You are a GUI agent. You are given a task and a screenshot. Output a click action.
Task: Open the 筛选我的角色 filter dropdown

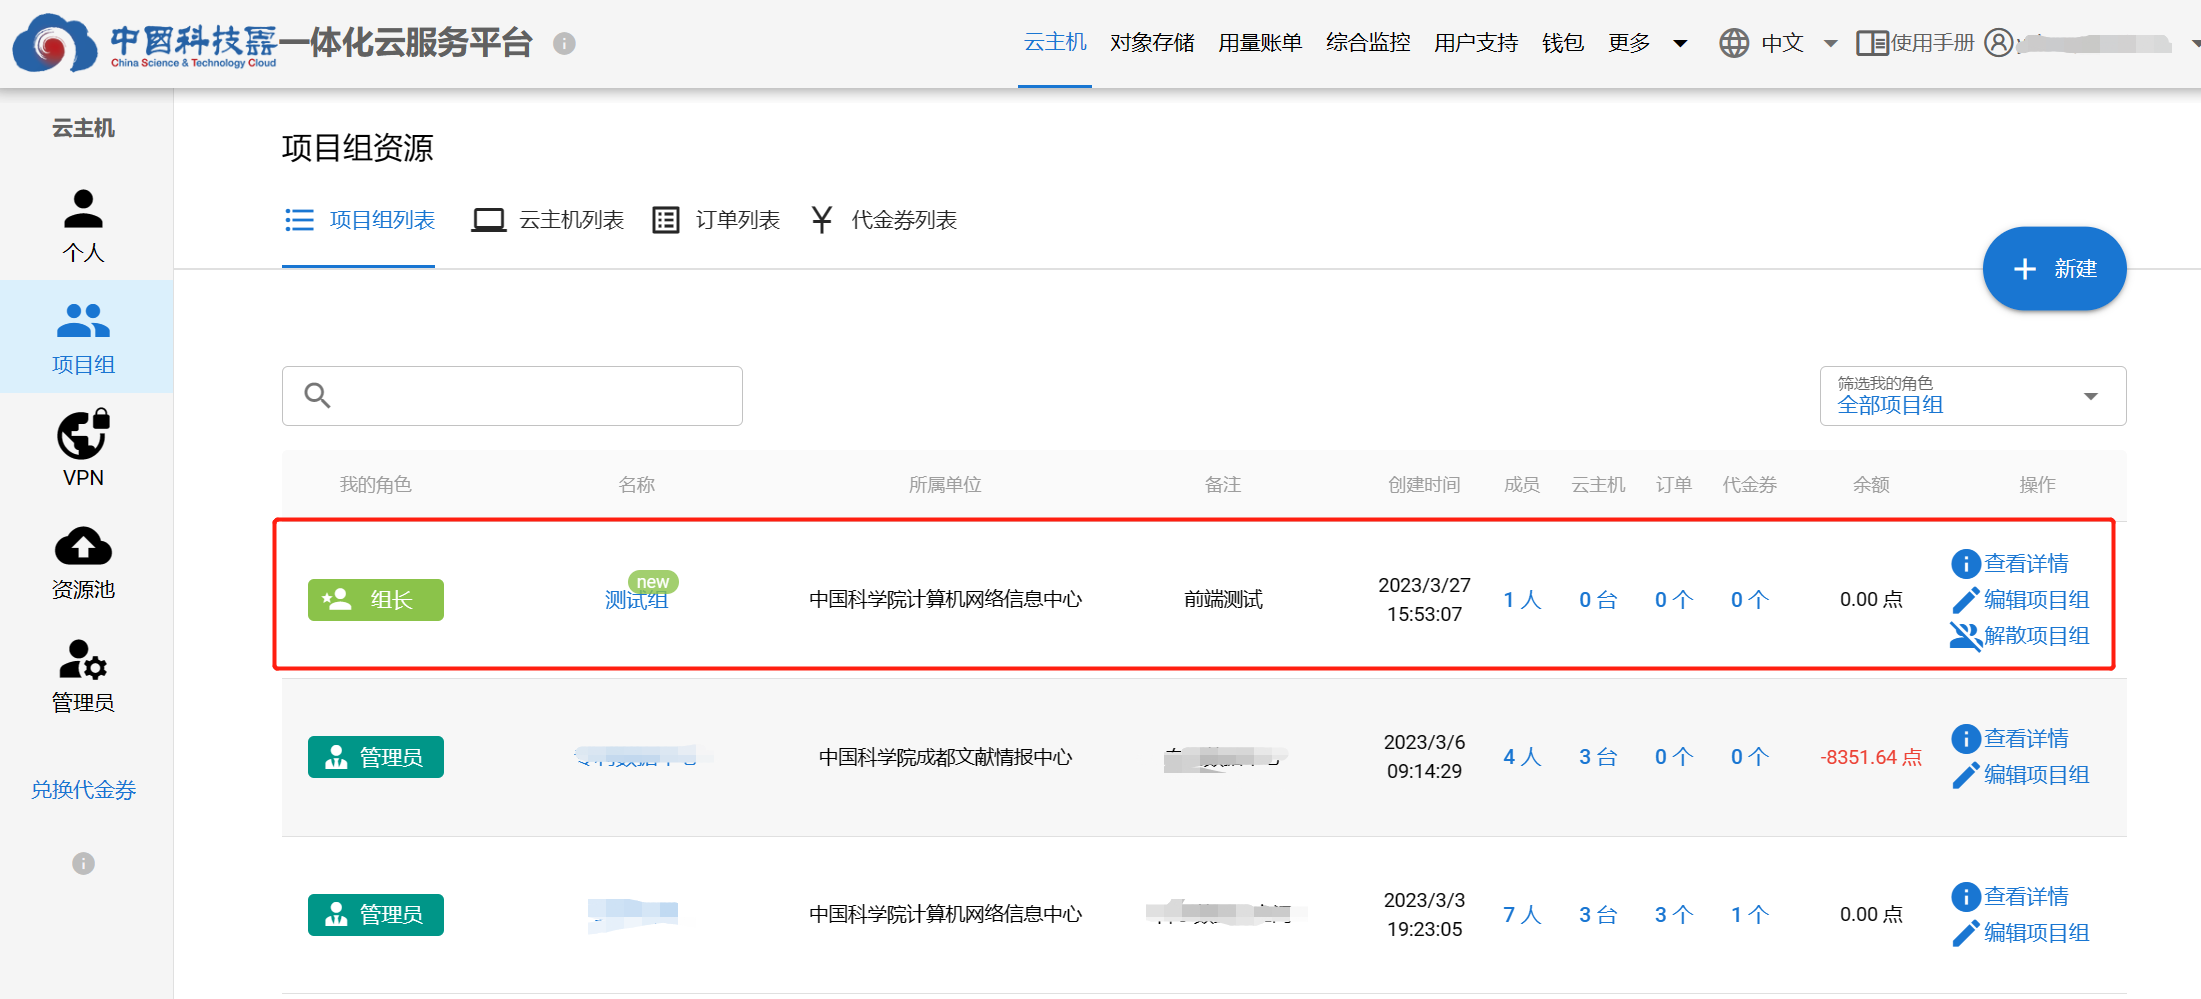1973,396
